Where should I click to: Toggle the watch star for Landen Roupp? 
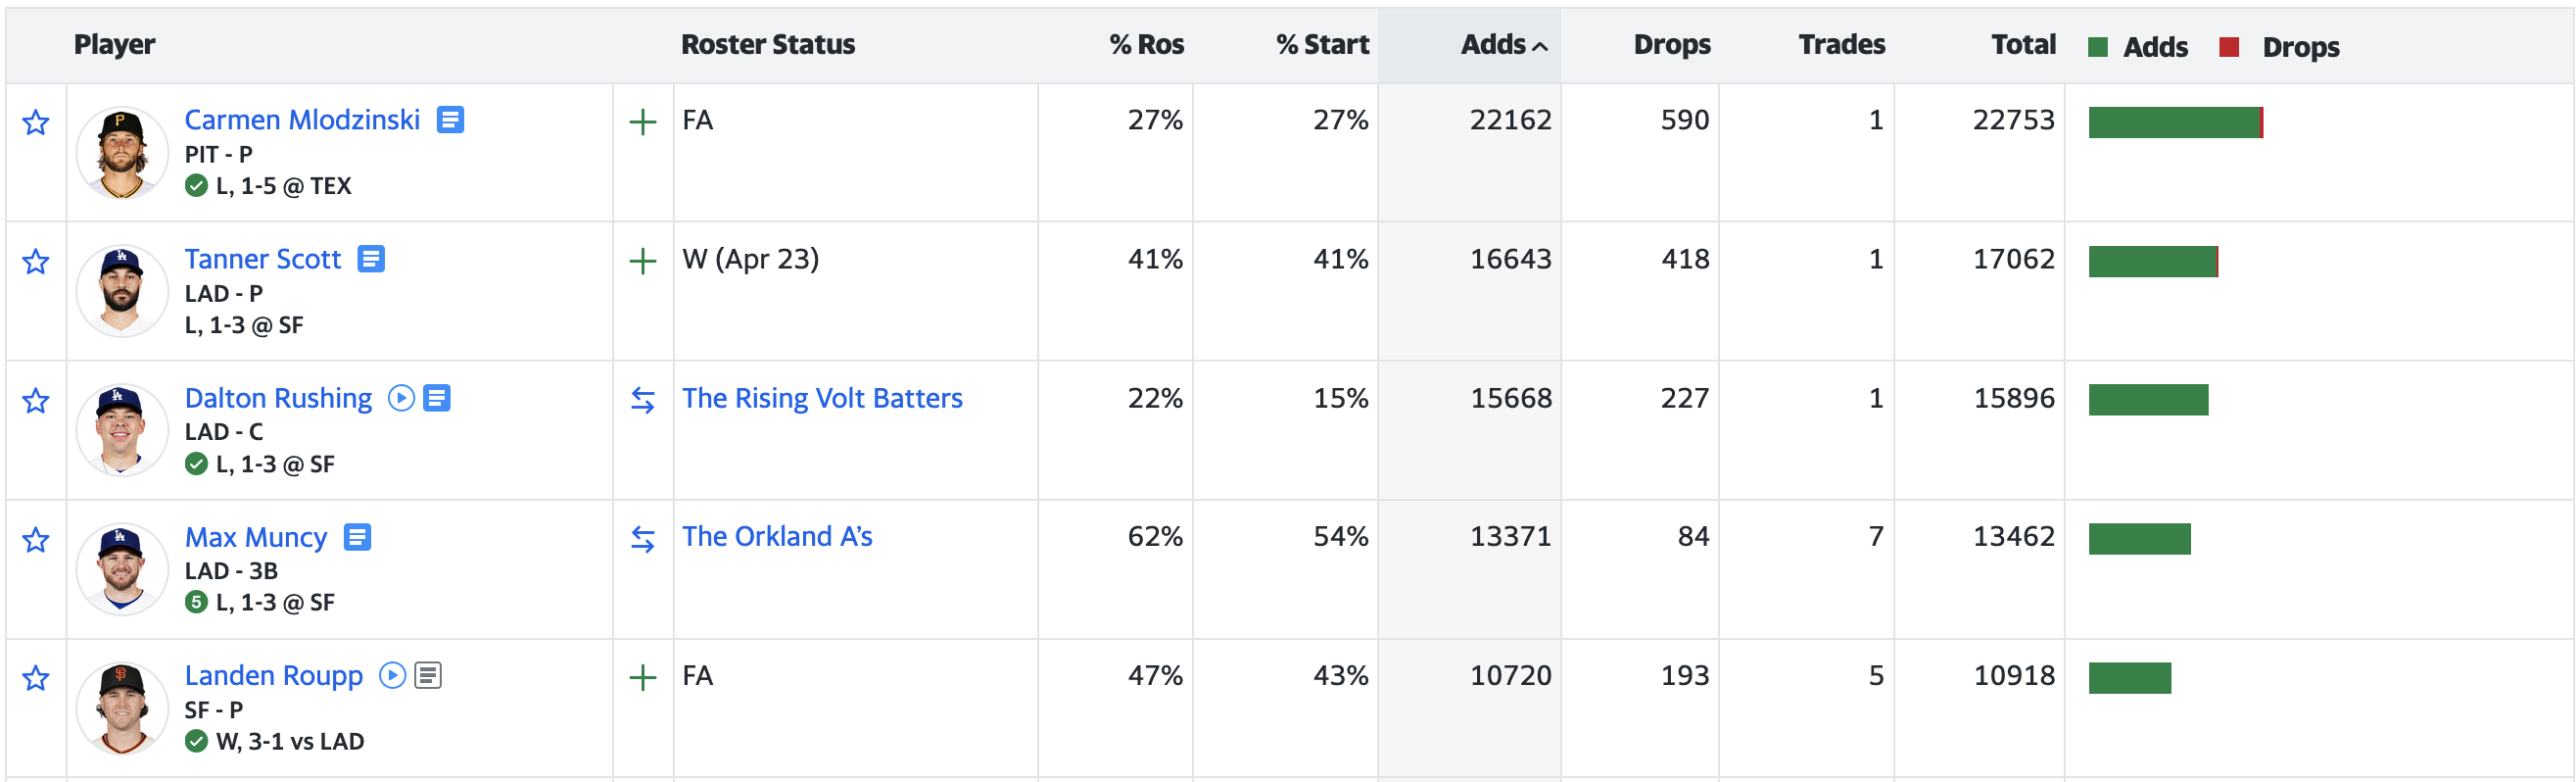click(x=36, y=678)
